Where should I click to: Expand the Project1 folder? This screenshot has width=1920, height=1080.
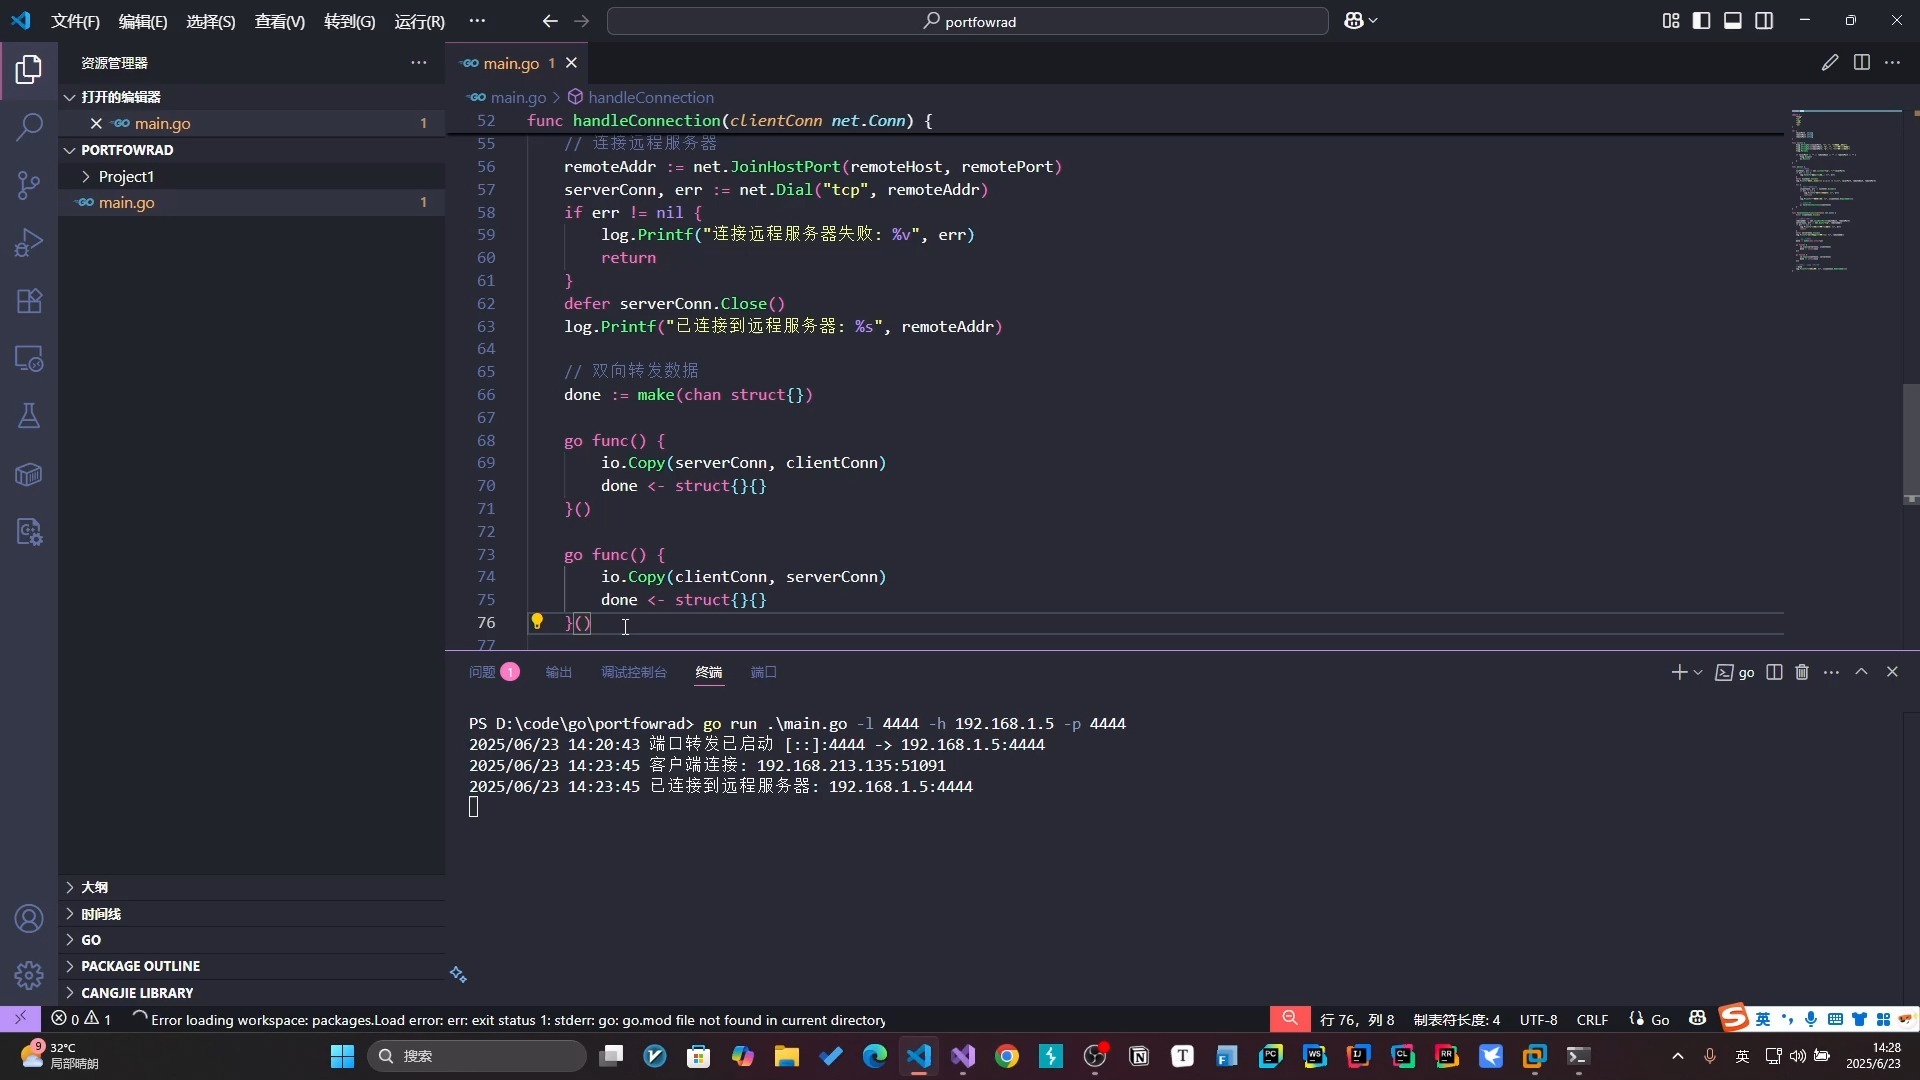point(126,176)
